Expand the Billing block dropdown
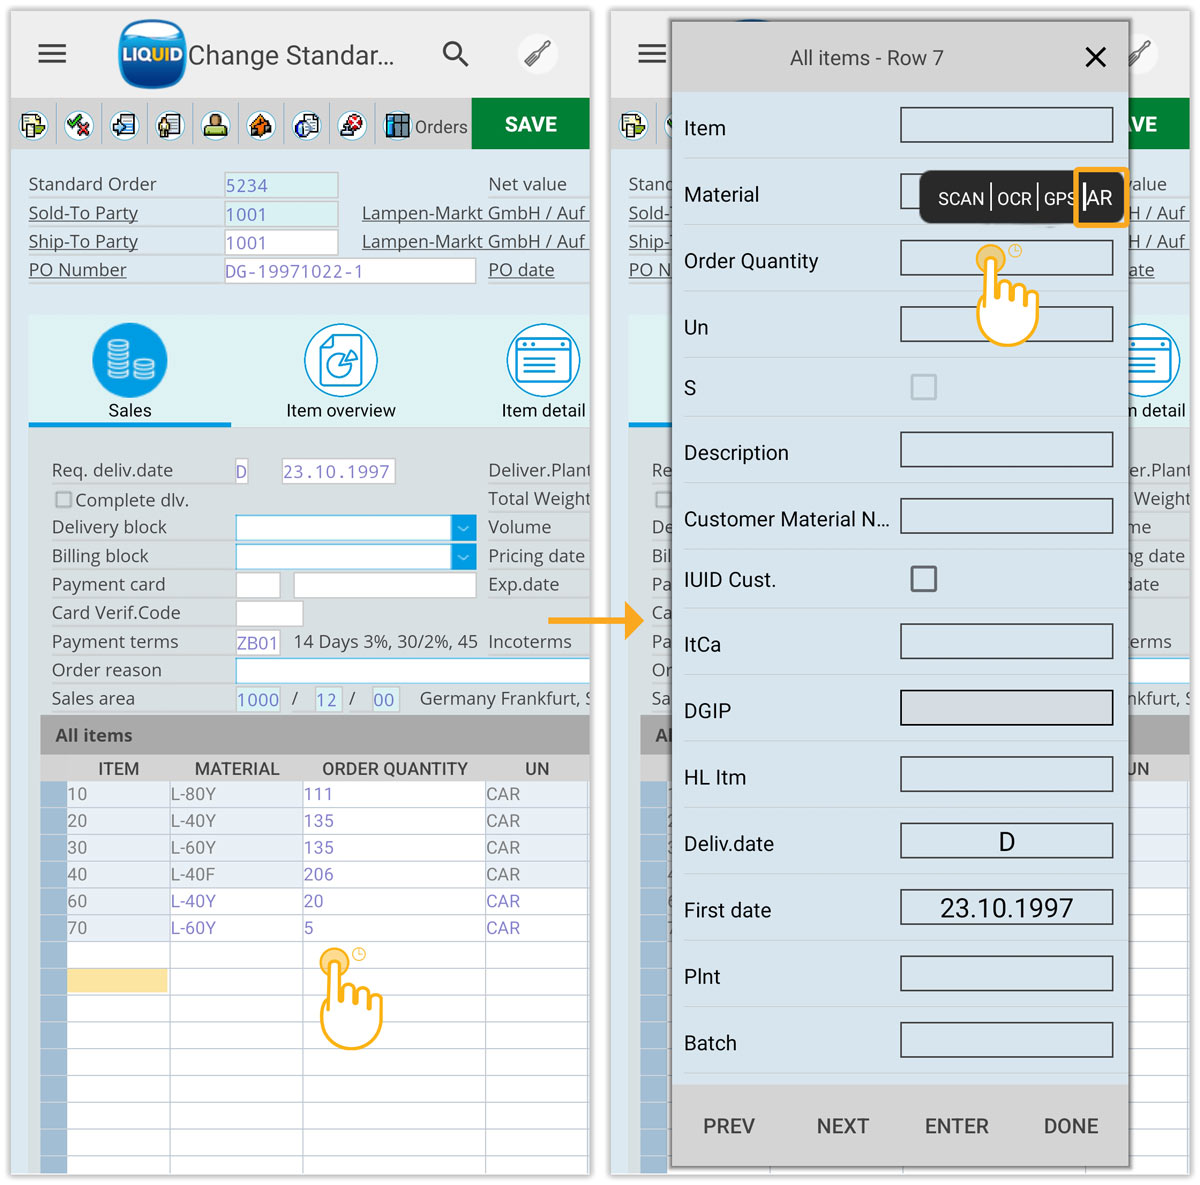Screen dimensions: 1200x1185 click(x=463, y=556)
